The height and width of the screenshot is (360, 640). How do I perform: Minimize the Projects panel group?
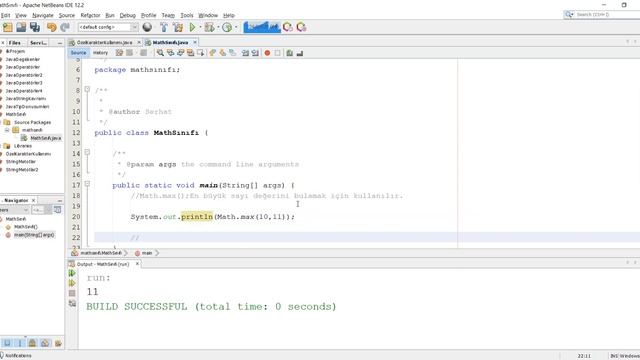(60, 42)
